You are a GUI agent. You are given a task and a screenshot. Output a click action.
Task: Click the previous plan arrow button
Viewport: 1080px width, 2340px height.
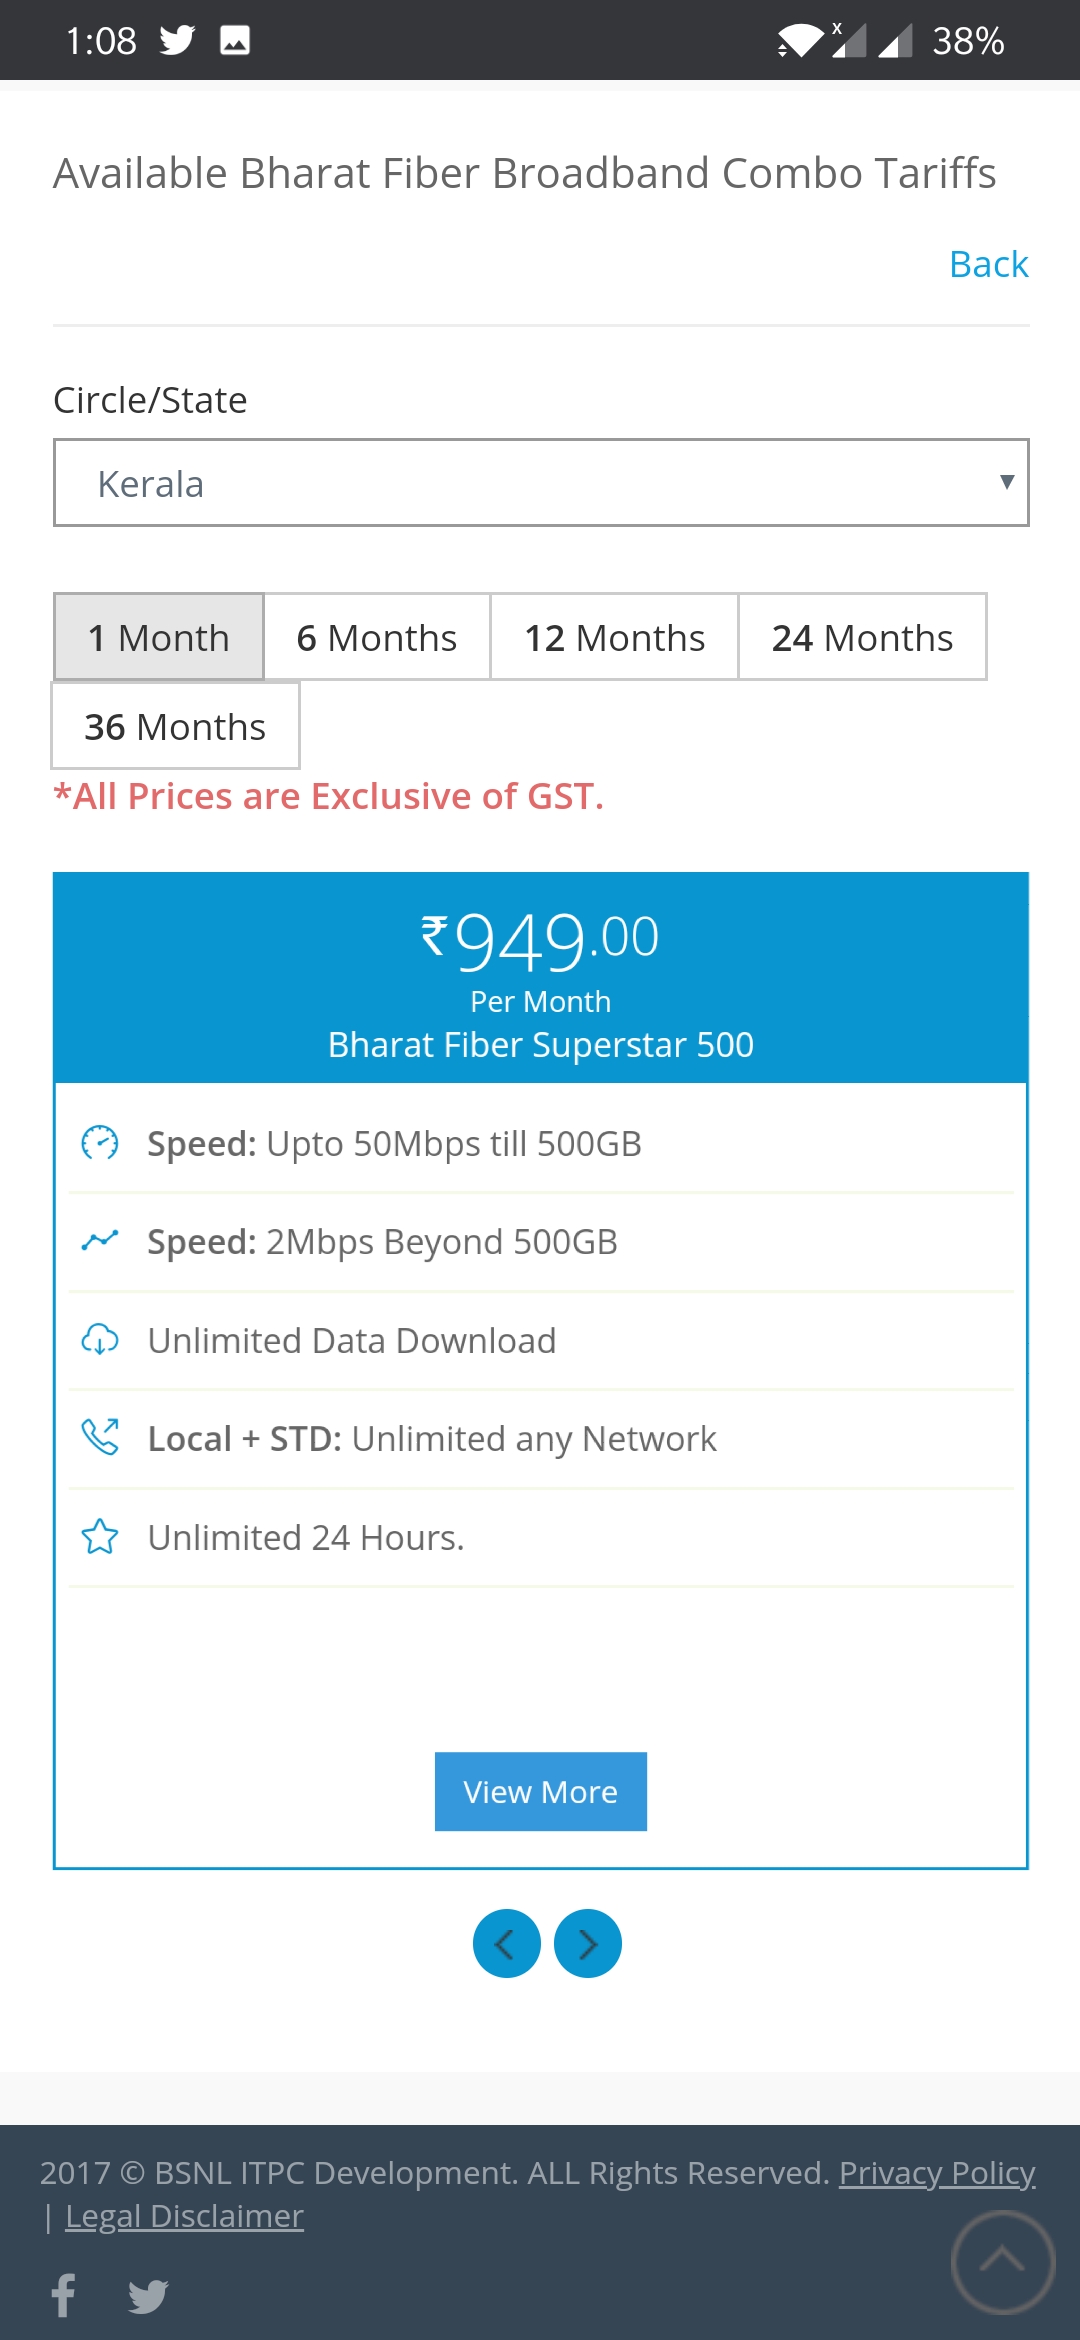coord(506,1944)
